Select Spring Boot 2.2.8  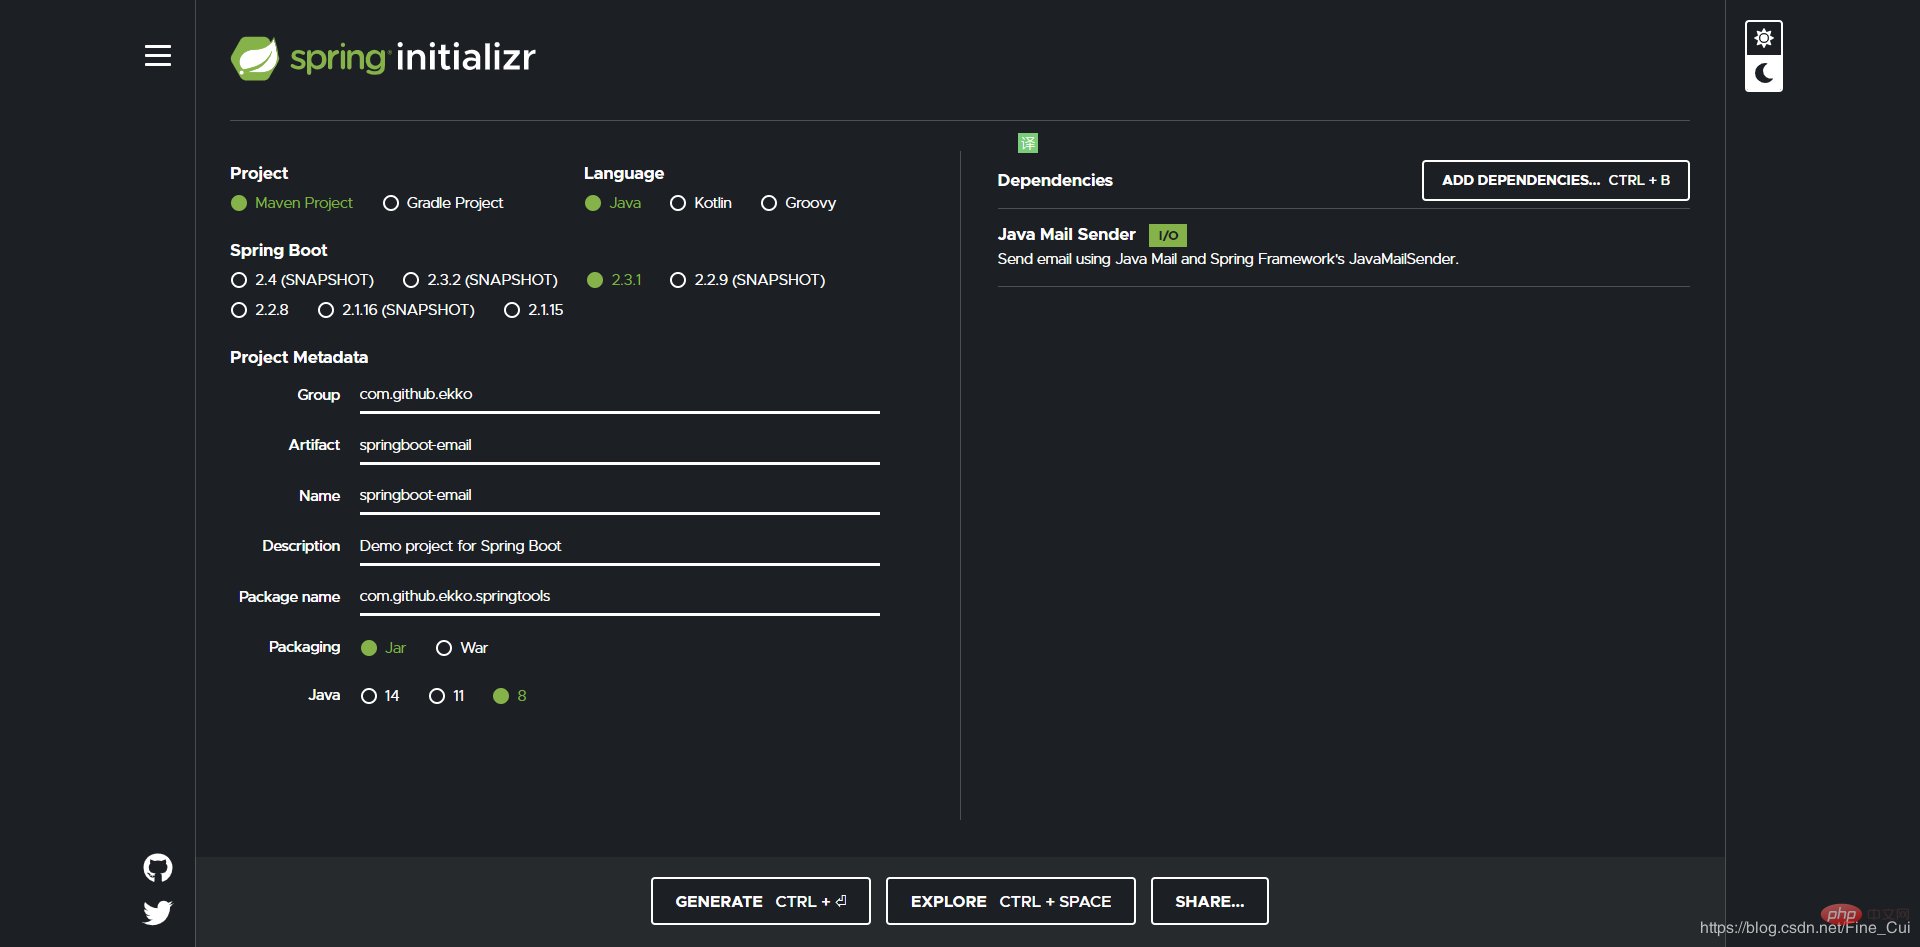(260, 310)
